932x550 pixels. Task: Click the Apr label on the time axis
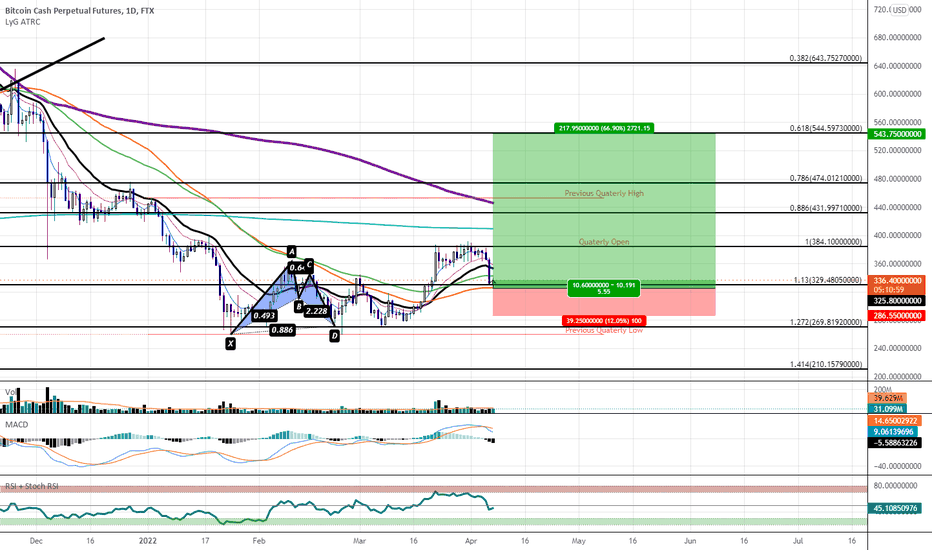471,541
